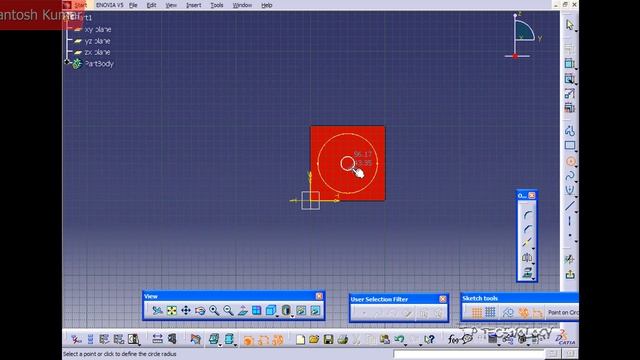Toggle Geometrical Constraints in Sketch tools

point(523,313)
